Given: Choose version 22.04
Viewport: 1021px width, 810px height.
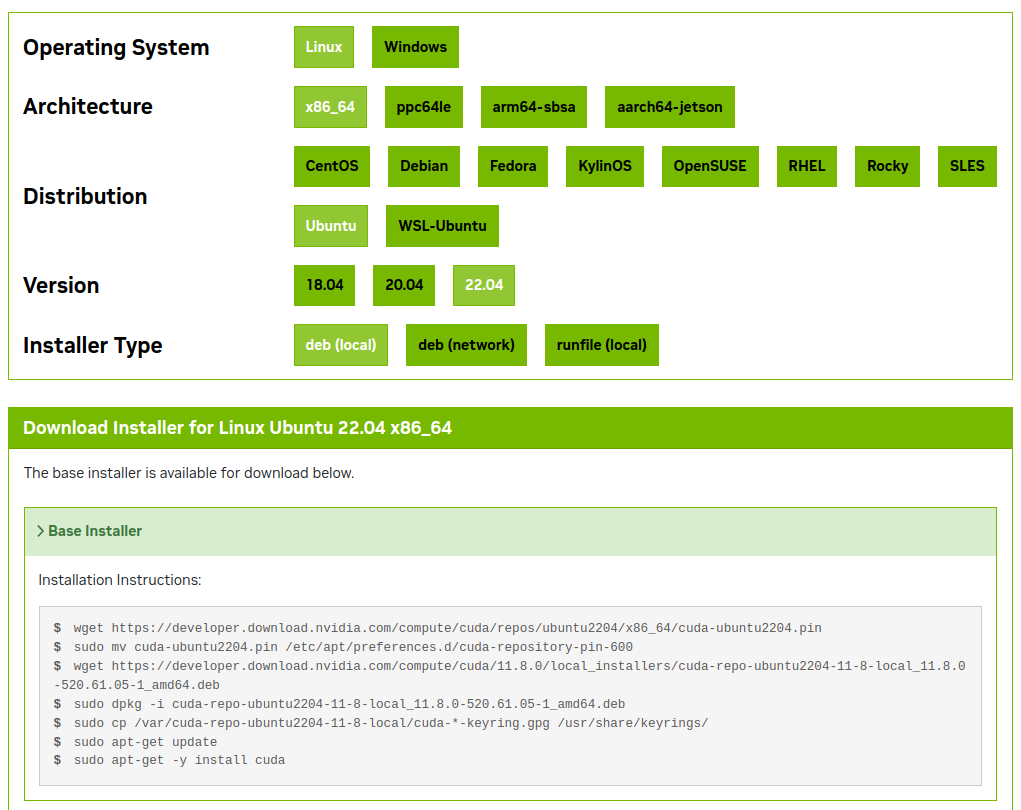Looking at the screenshot, I should click(484, 285).
